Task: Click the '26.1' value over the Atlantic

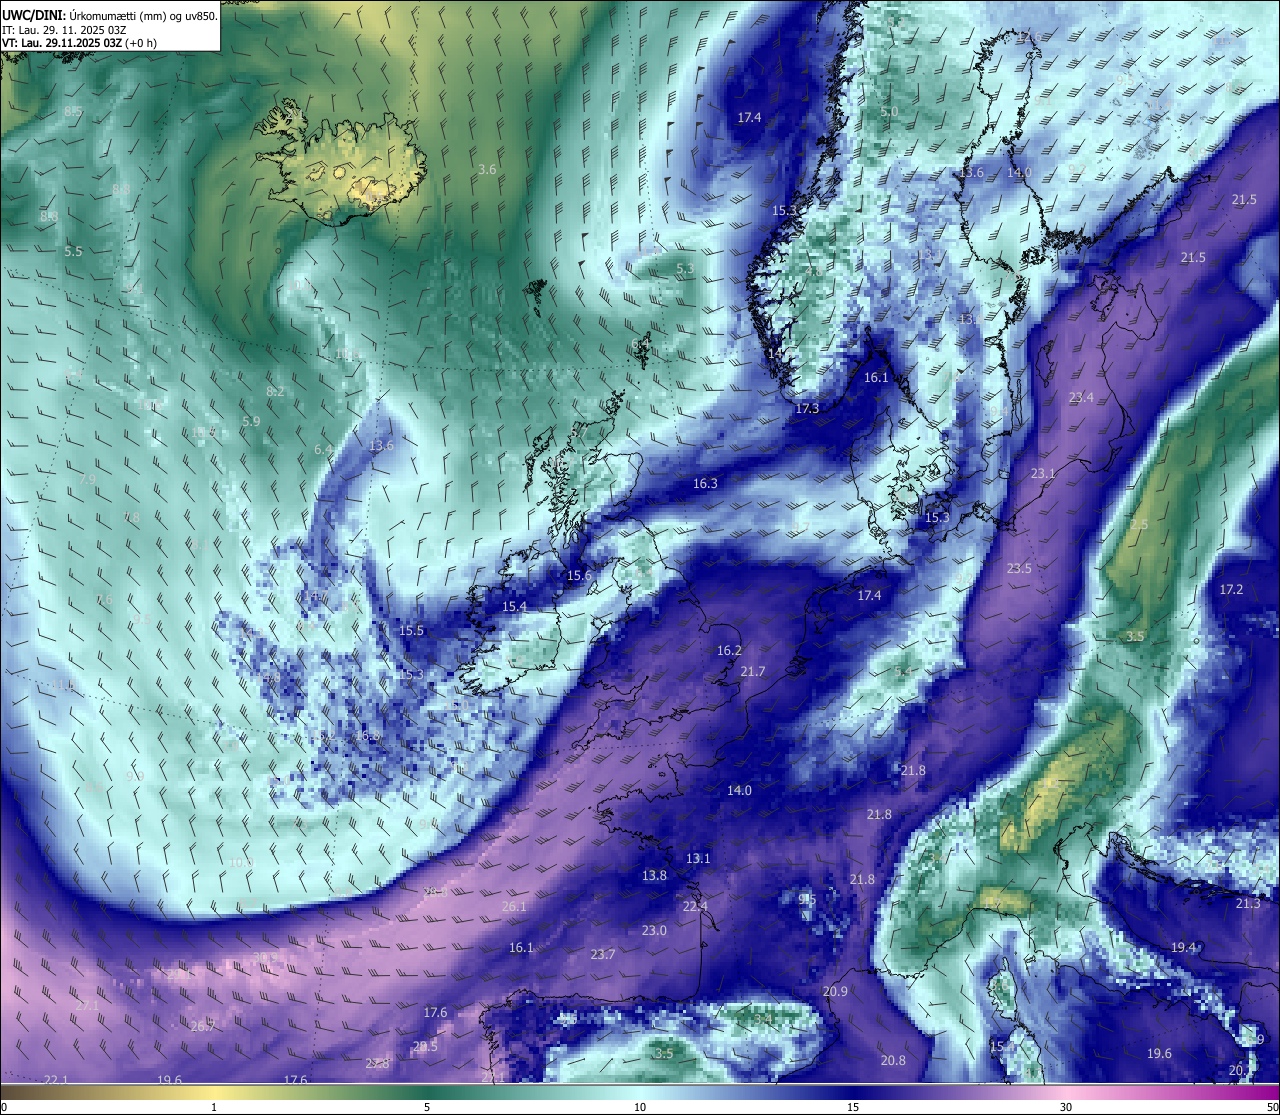Action: 514,906
